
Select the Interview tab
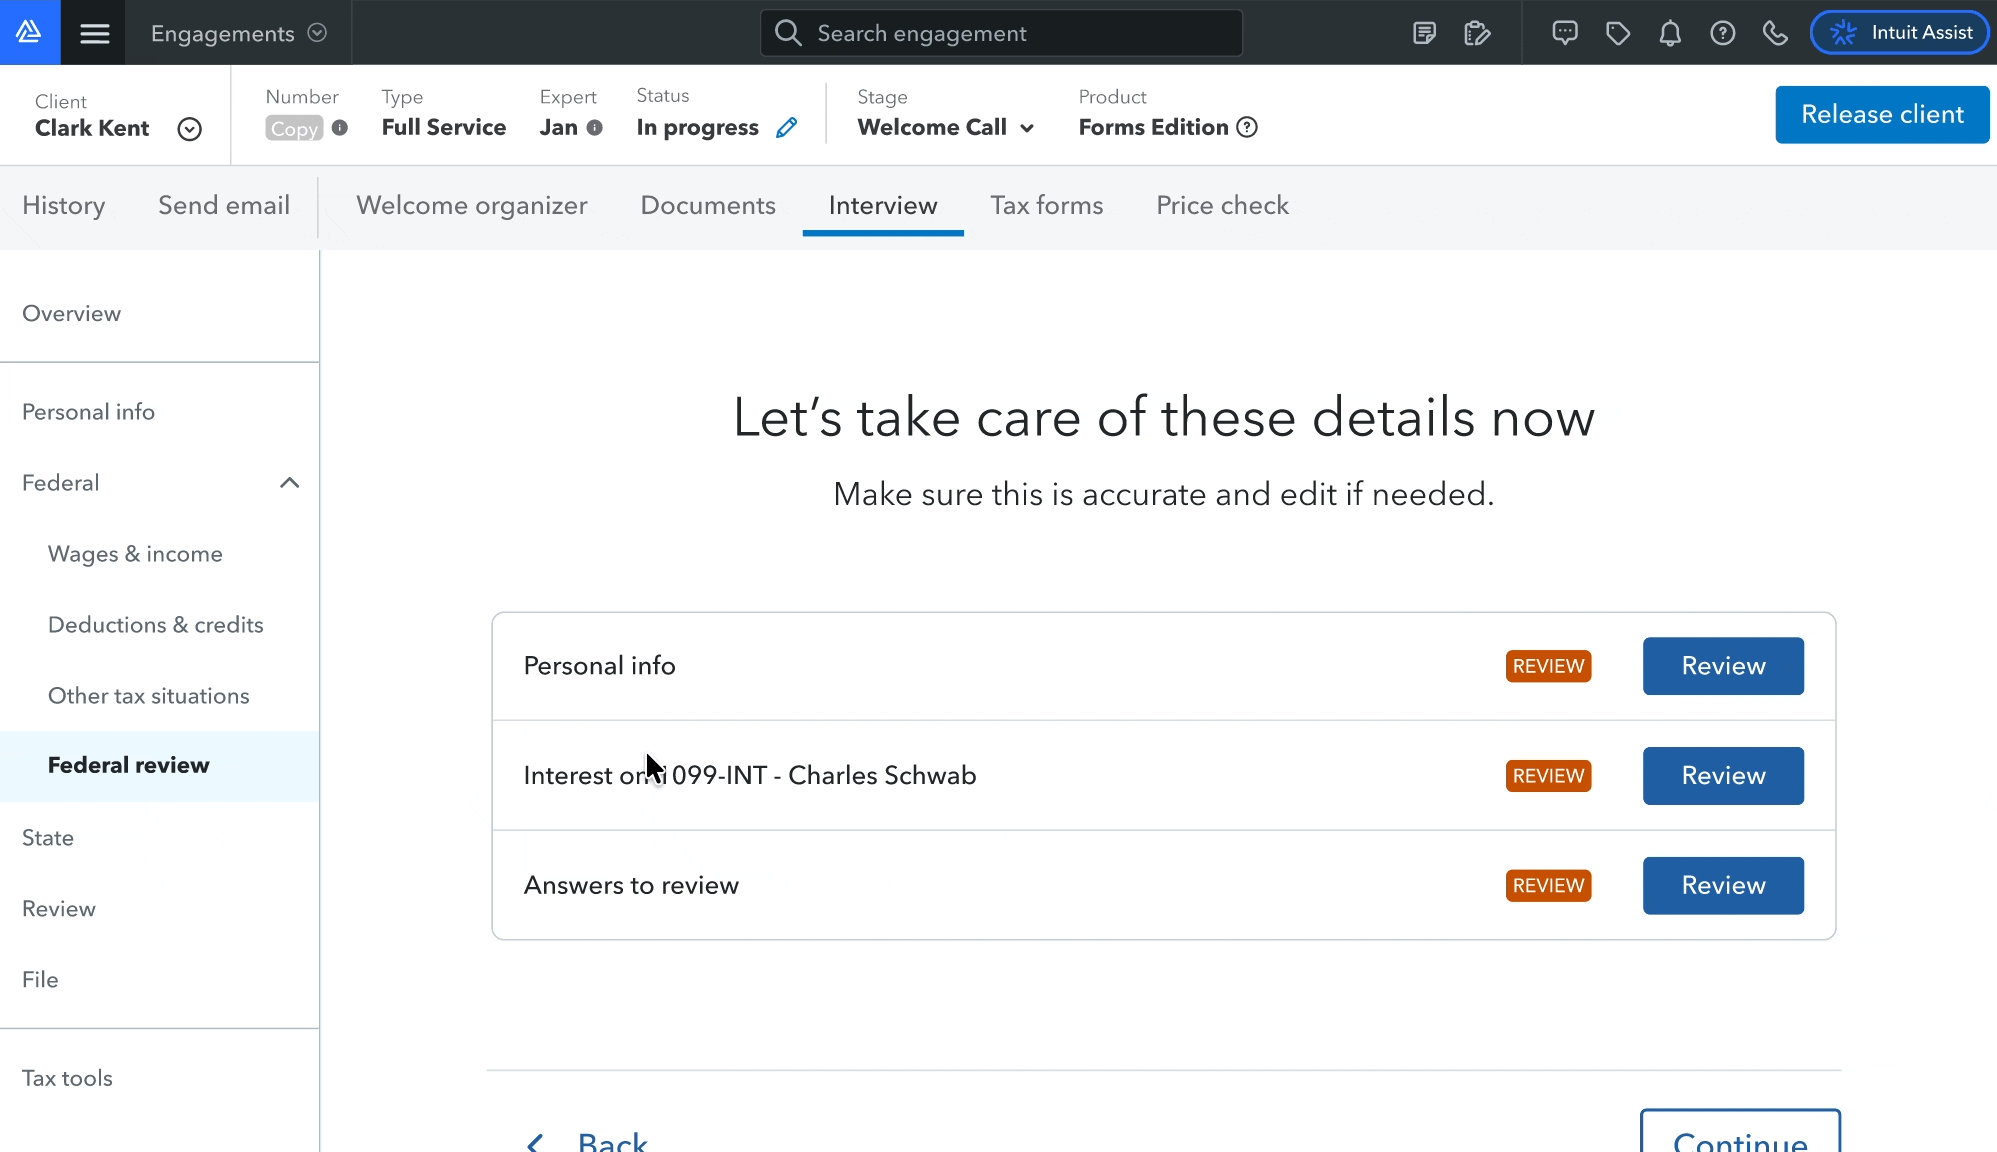[883, 205]
